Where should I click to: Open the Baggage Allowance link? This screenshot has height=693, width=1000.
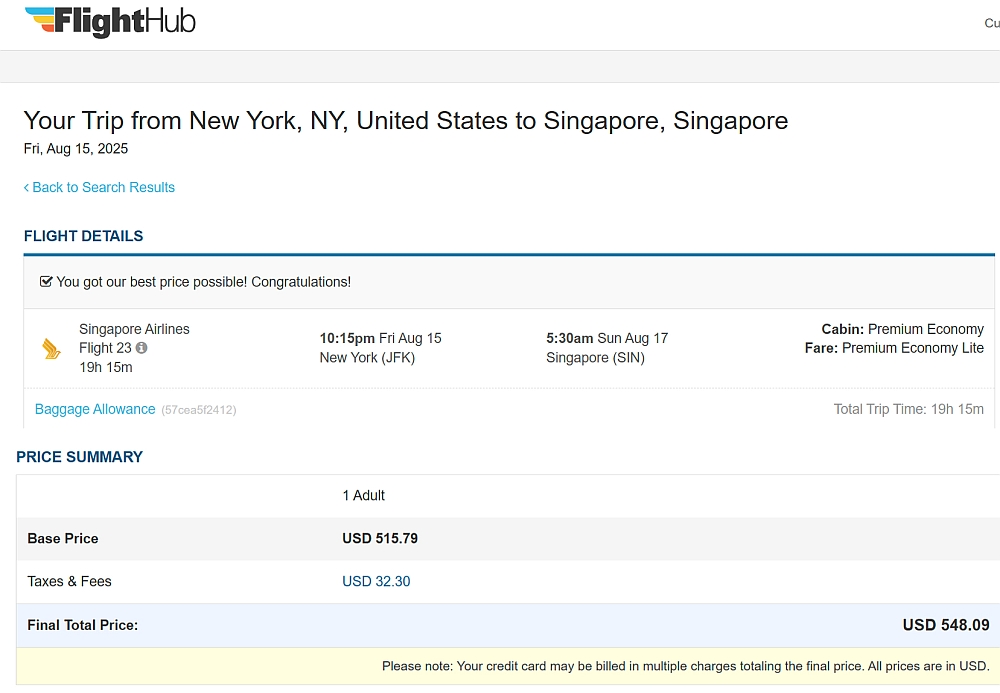point(95,409)
